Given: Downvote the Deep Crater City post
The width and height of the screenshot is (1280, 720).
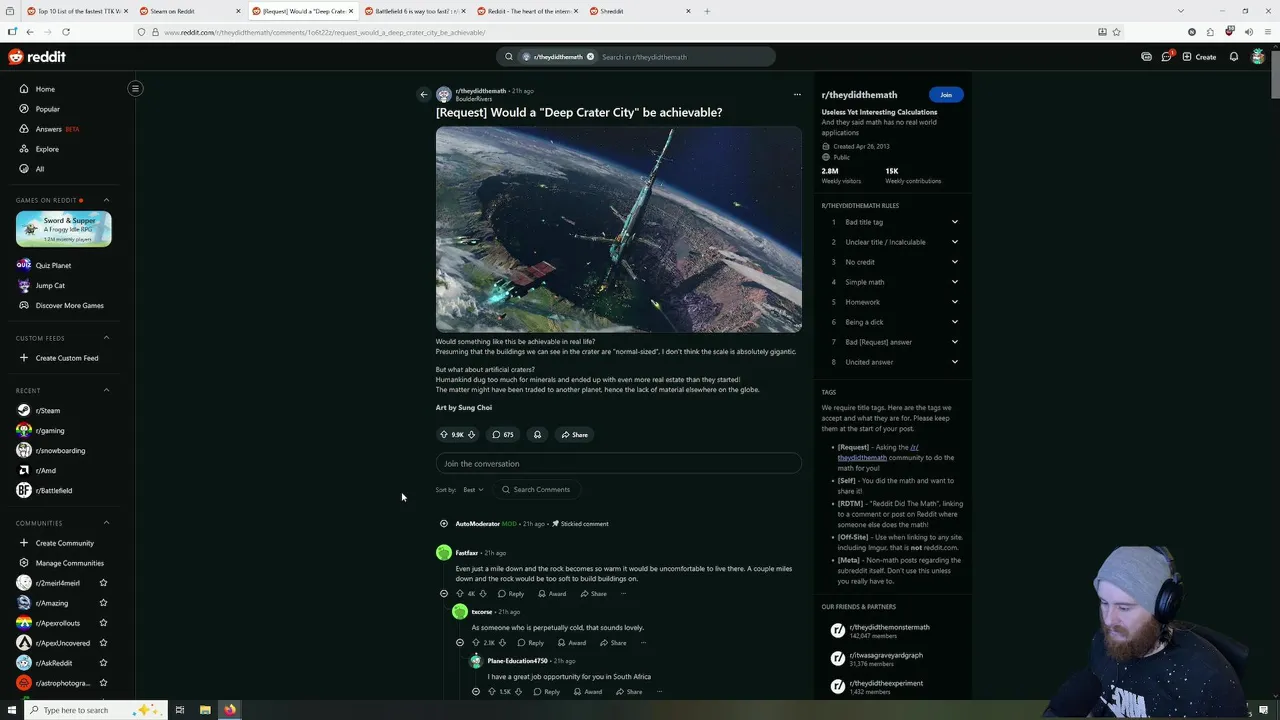Looking at the screenshot, I should click(x=471, y=435).
